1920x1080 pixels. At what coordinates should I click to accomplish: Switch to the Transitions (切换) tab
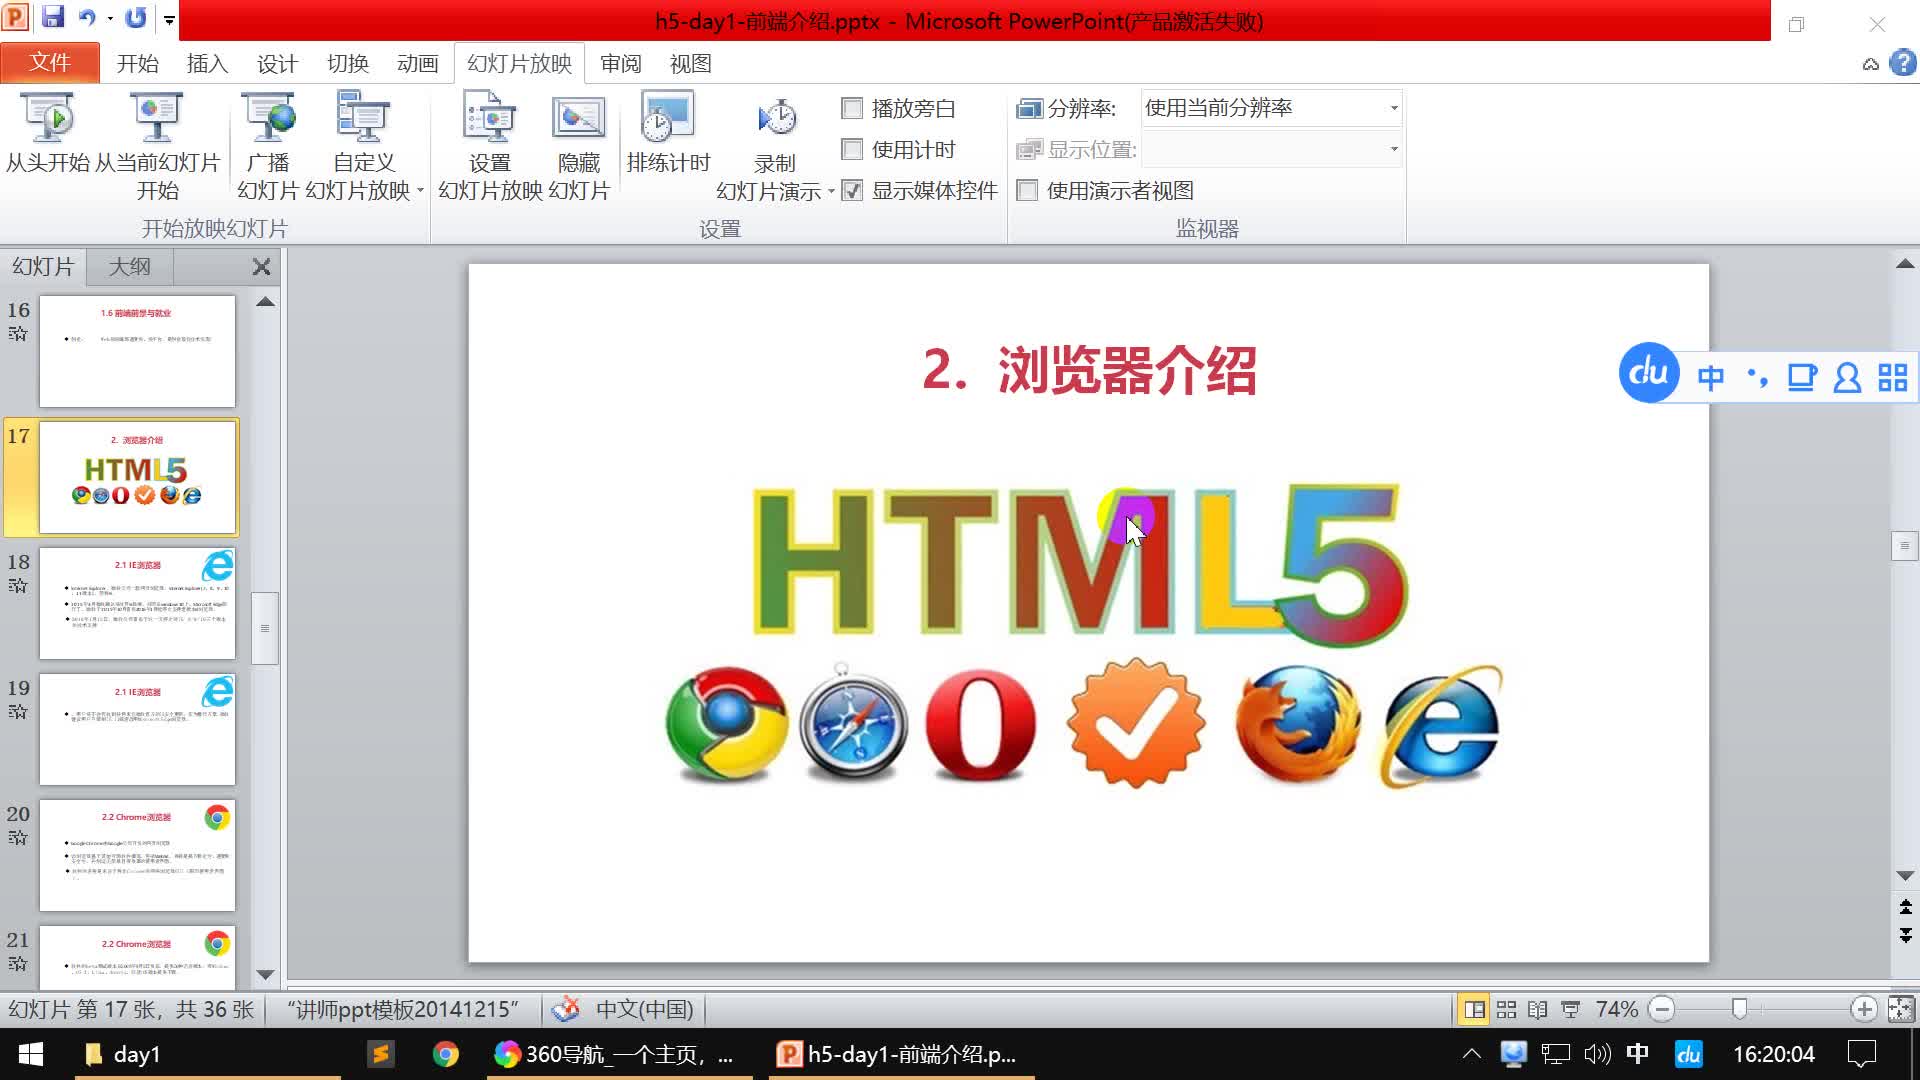tap(347, 63)
